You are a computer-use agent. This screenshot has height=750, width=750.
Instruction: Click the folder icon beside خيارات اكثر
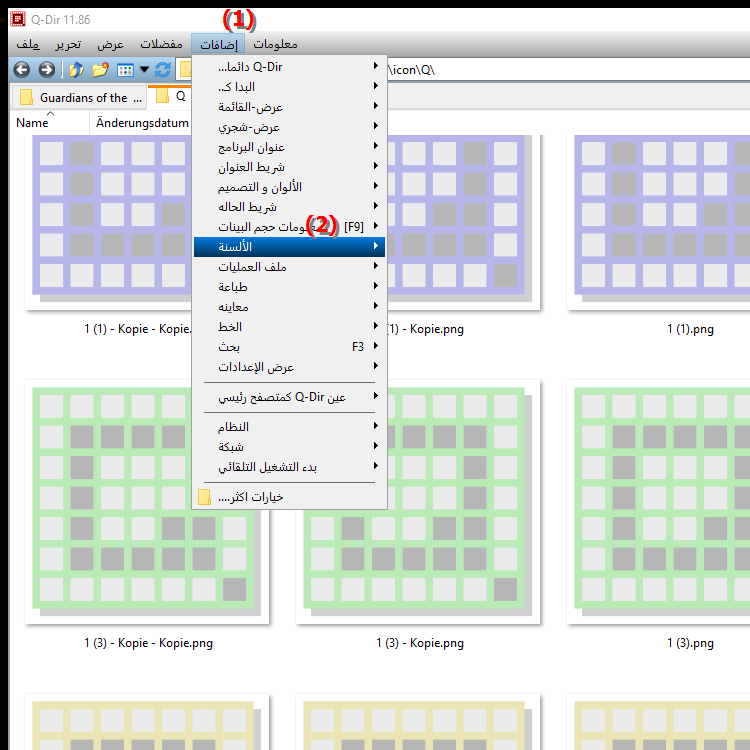204,497
